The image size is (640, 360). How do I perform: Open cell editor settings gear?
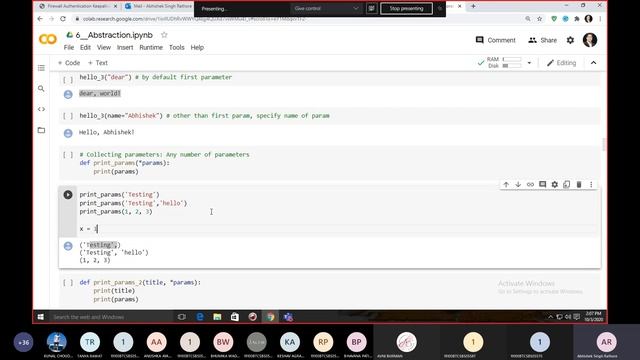click(554, 184)
